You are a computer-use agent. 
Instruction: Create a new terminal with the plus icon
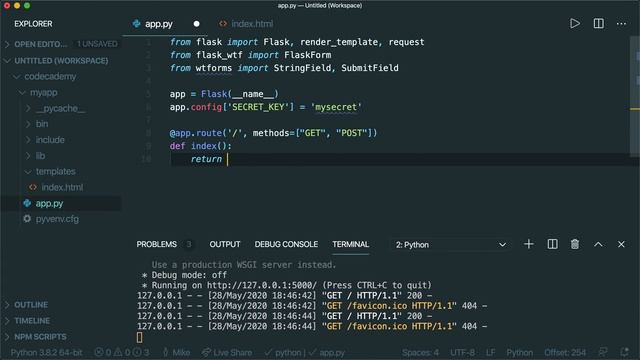click(529, 244)
